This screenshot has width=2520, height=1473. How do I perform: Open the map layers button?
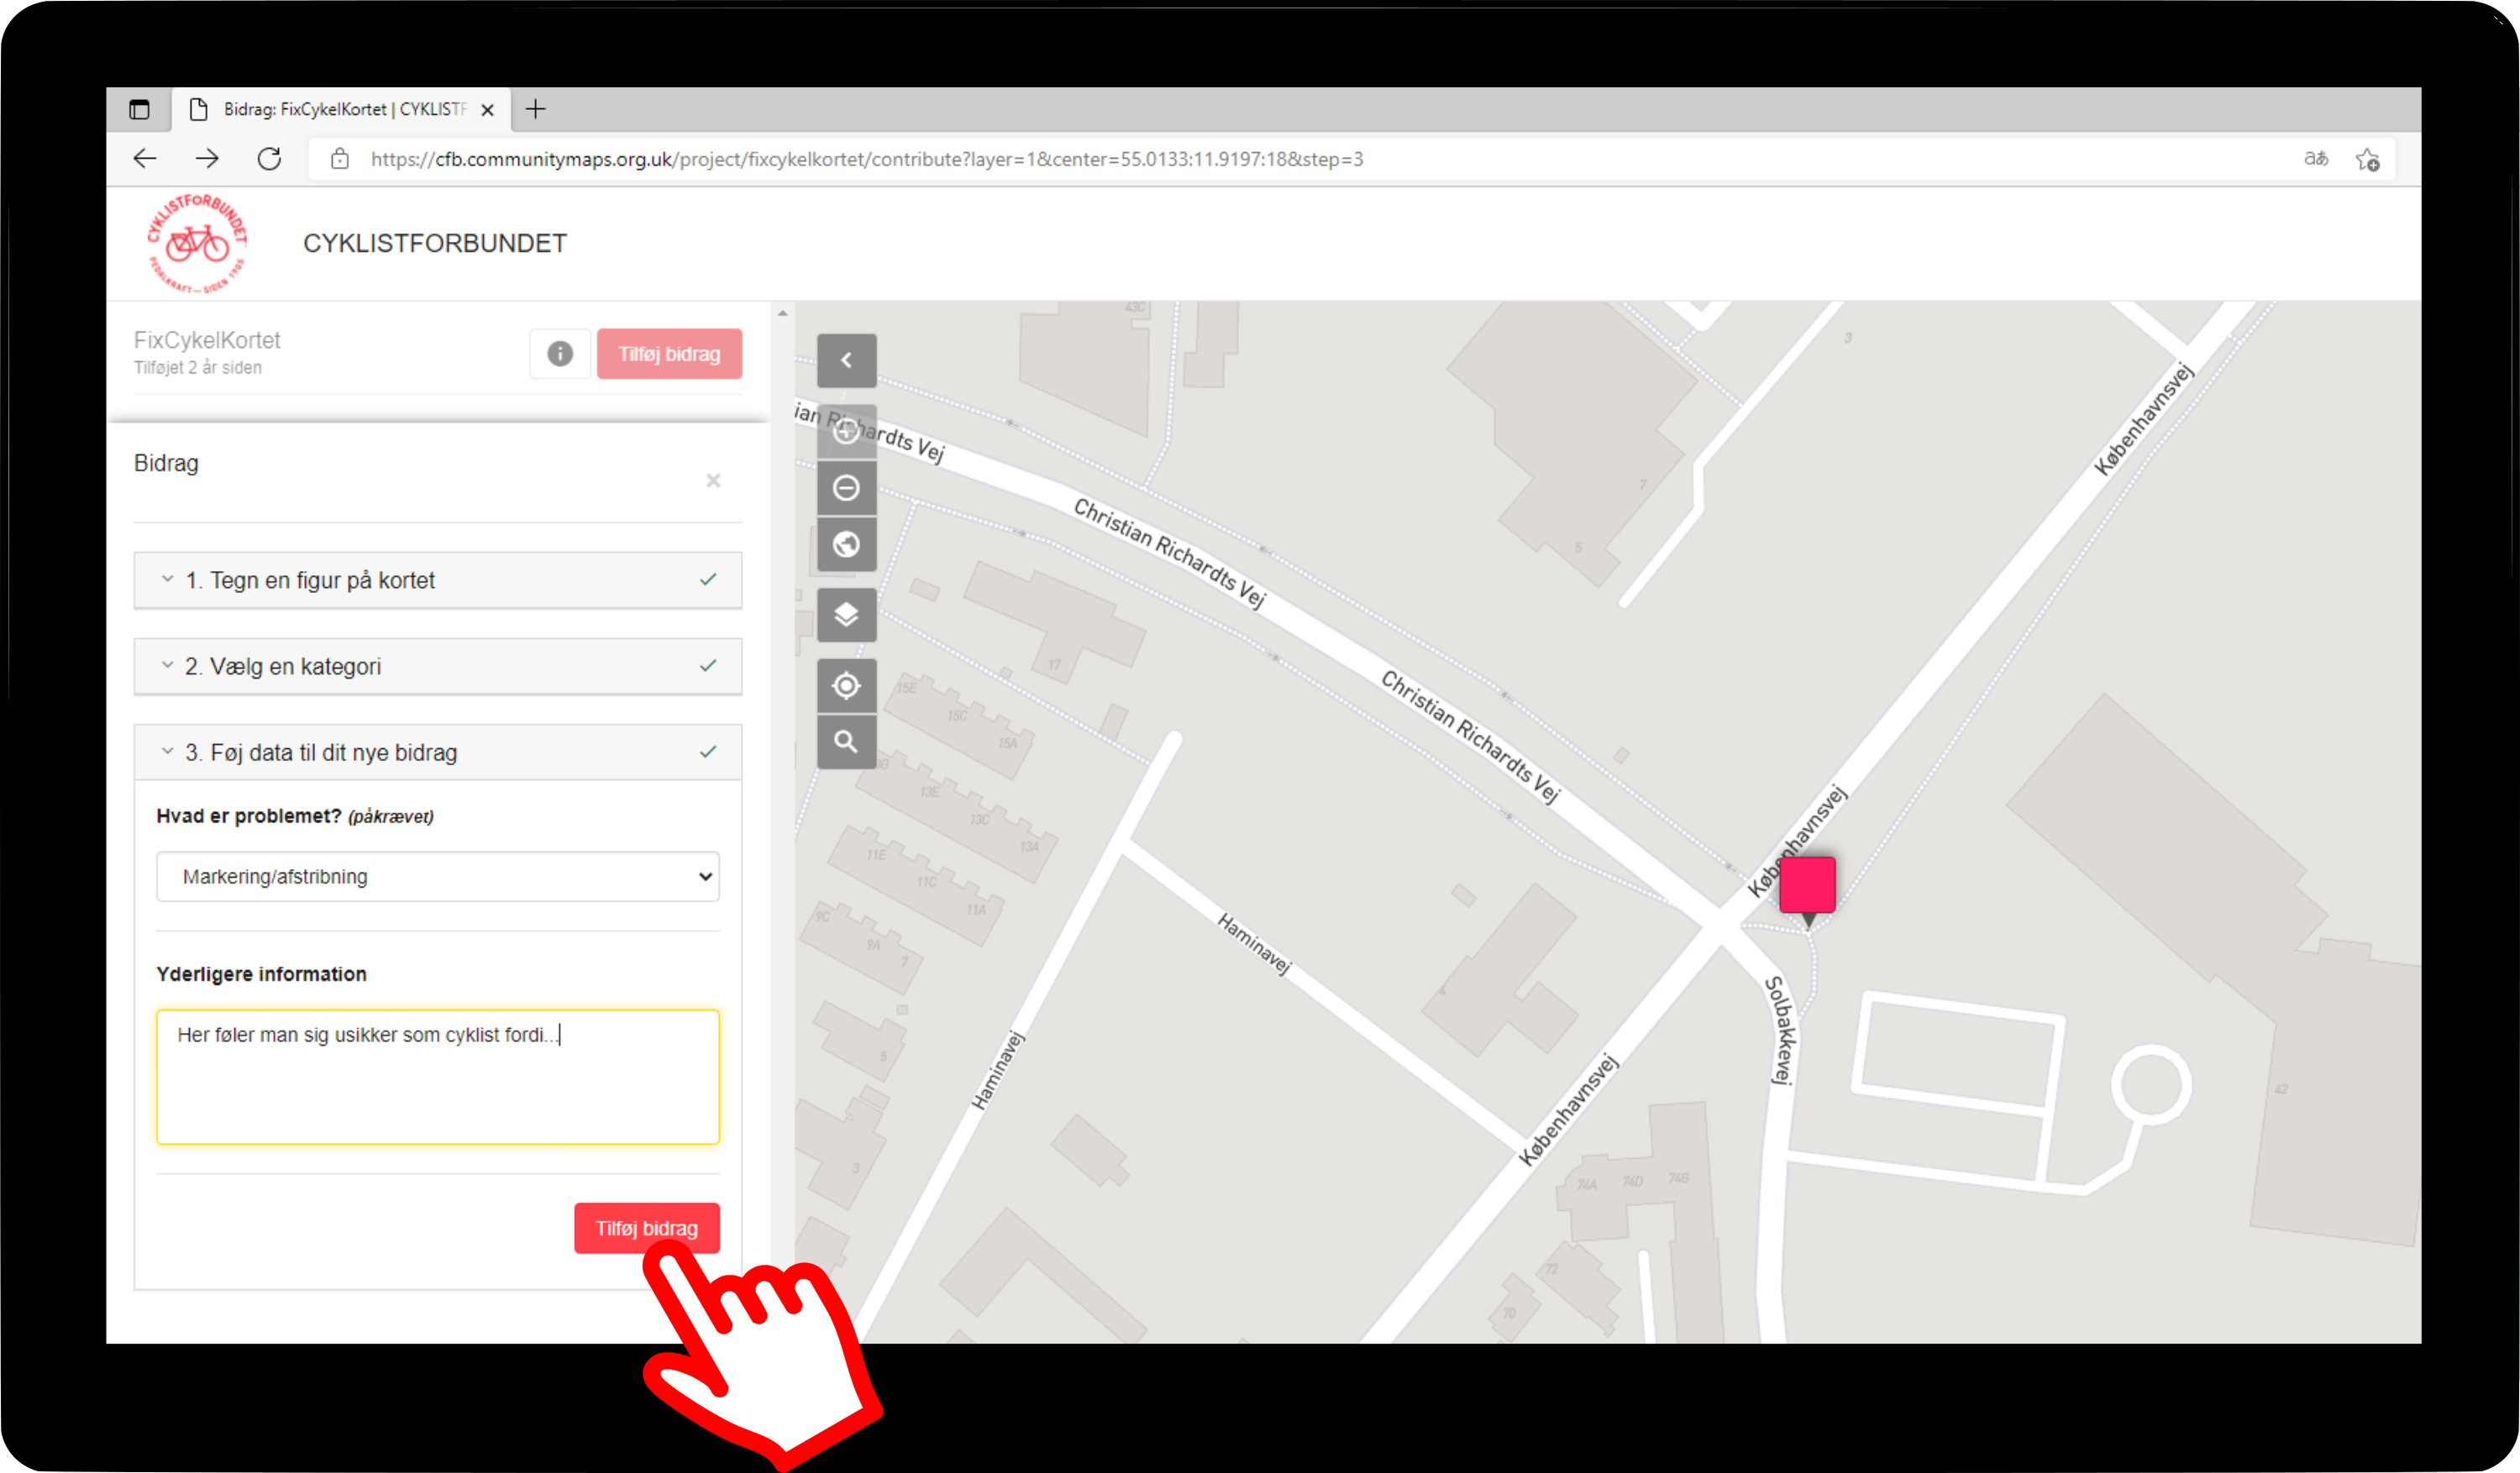tap(846, 614)
